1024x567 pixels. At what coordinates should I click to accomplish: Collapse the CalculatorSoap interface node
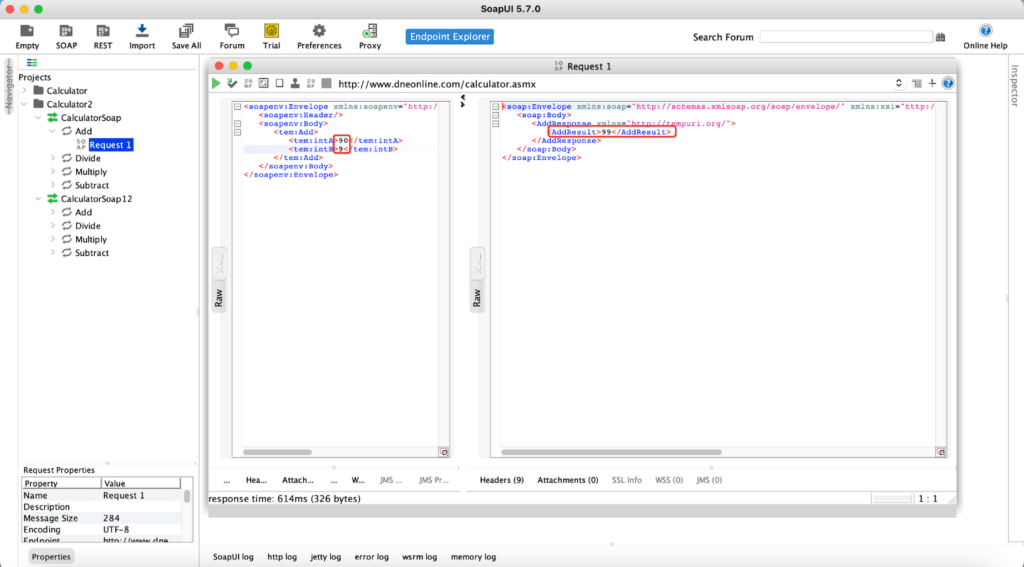(39, 118)
